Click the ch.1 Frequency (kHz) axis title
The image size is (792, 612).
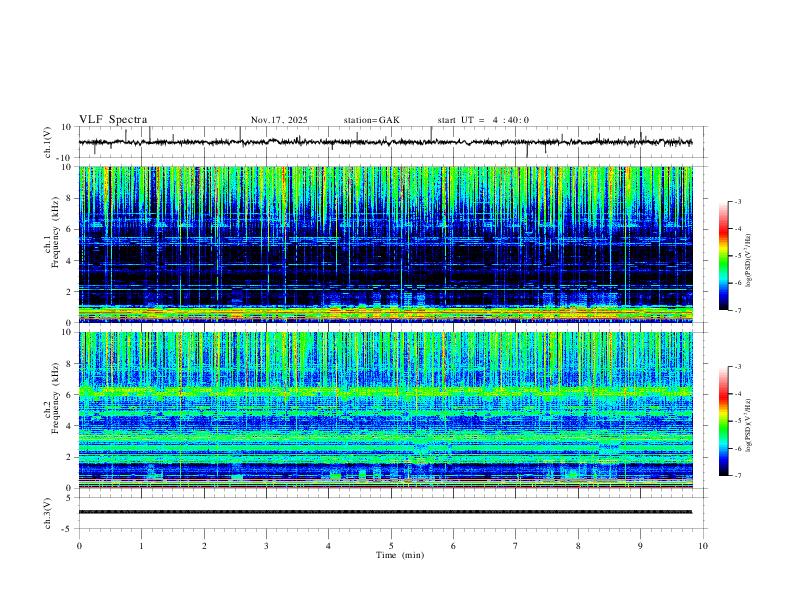55,232
